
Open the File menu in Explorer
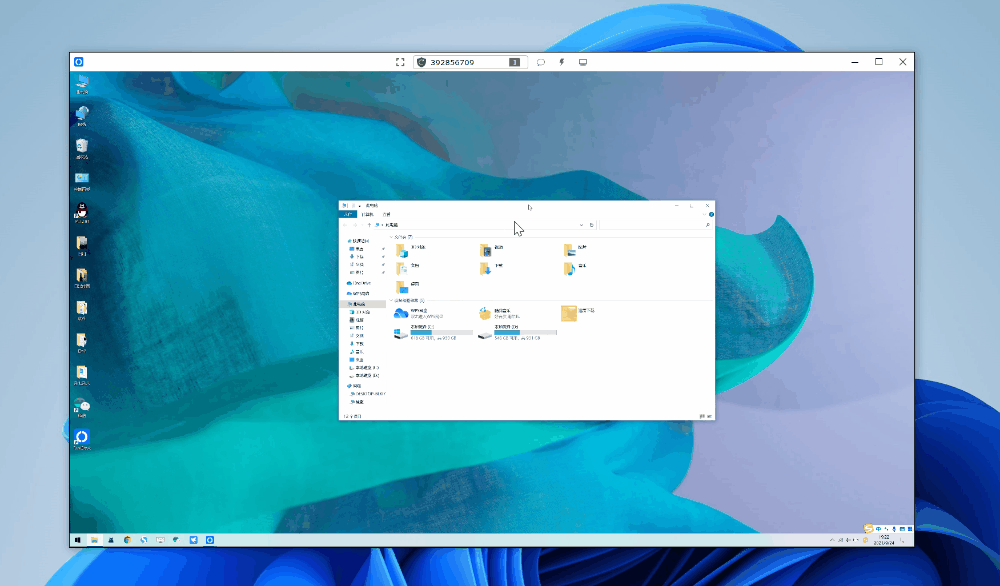[347, 214]
